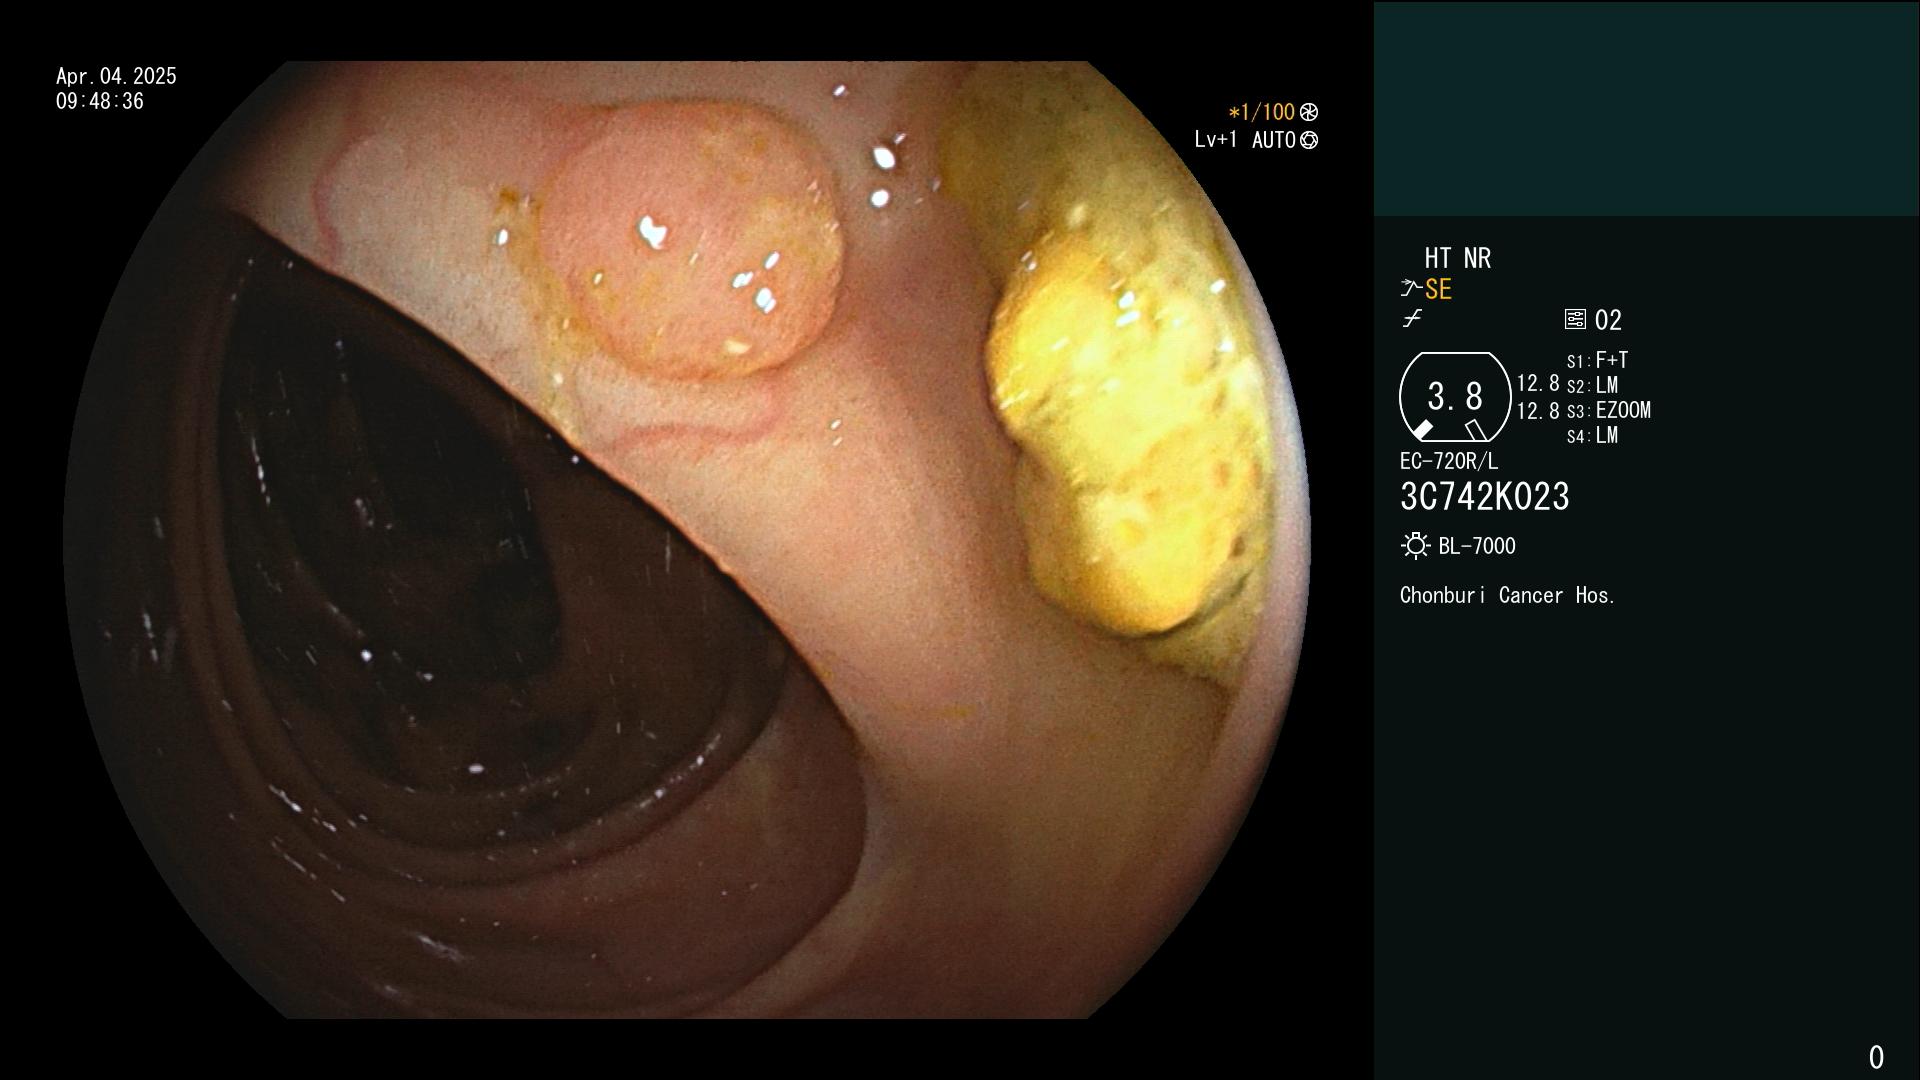This screenshot has height=1080, width=1920.
Task: Click the BL-7000 light source label
Action: click(x=1477, y=546)
